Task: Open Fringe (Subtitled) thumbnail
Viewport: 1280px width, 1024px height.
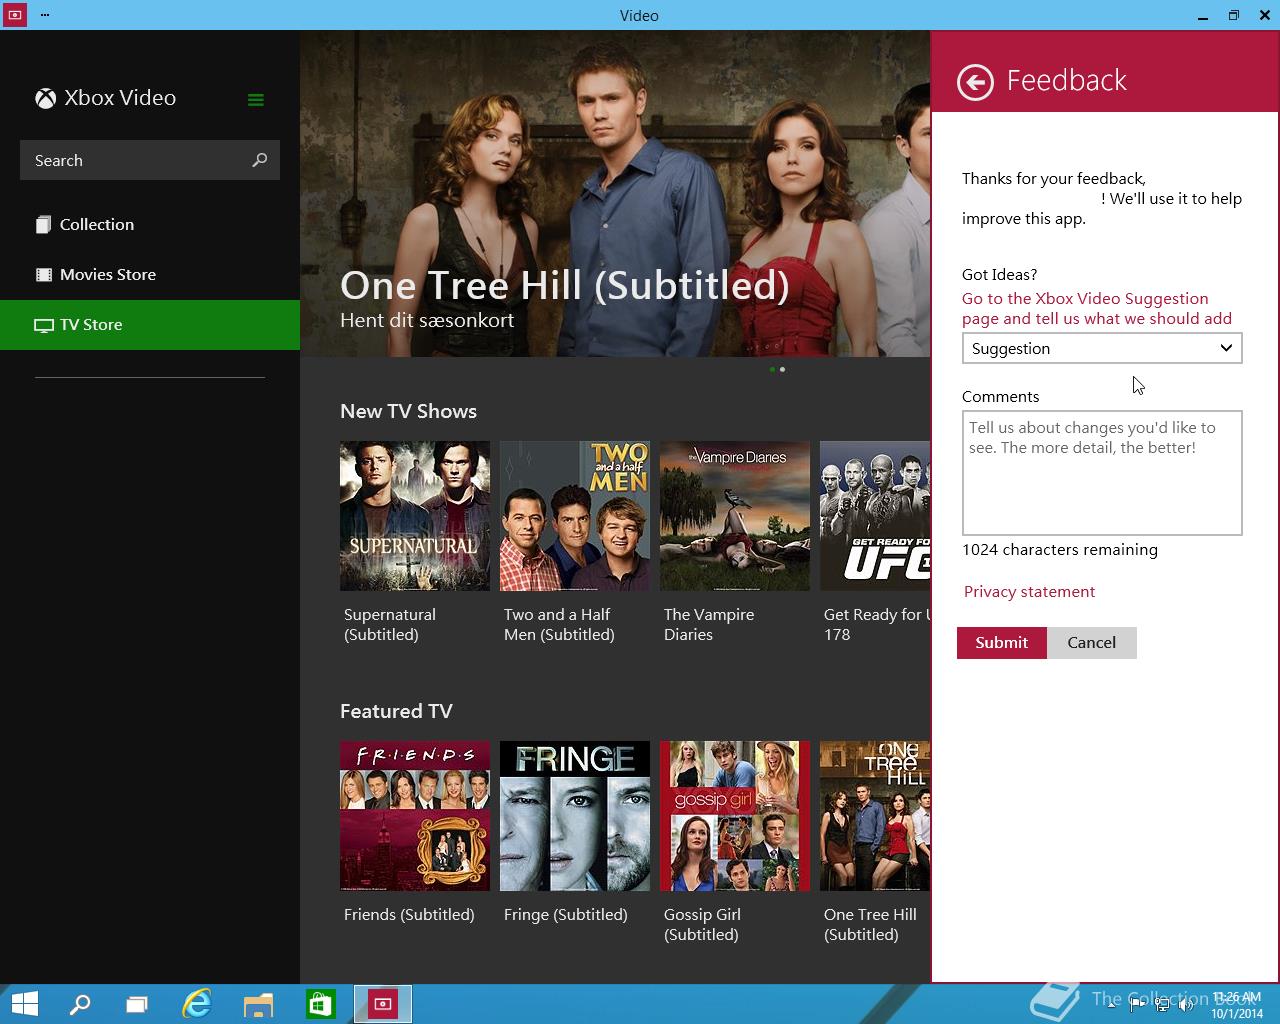Action: point(575,816)
